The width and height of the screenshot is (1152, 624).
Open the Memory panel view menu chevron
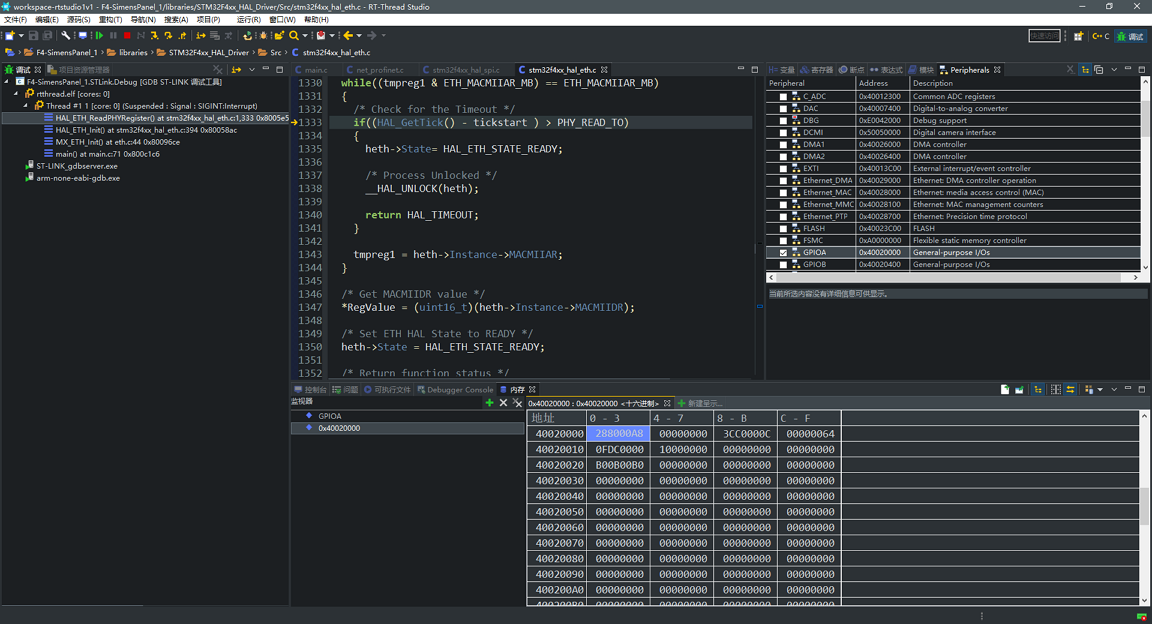(x=1114, y=390)
